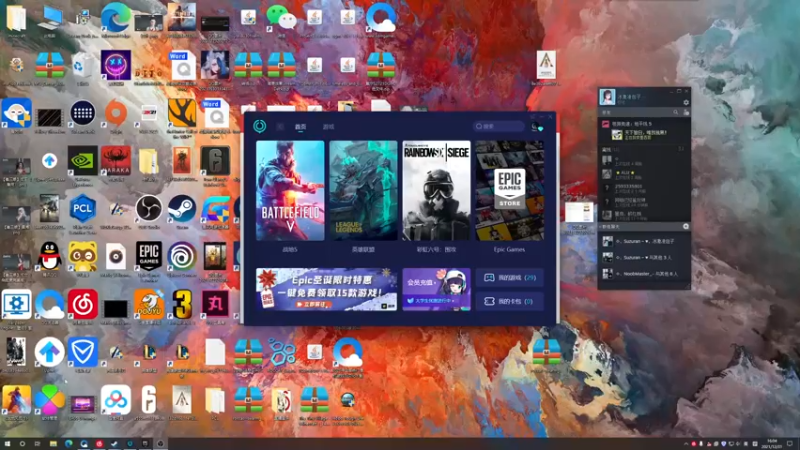Select the NVIDIA GeForce Experience desktop icon
Image resolution: width=800 pixels, height=450 pixels.
[83, 164]
